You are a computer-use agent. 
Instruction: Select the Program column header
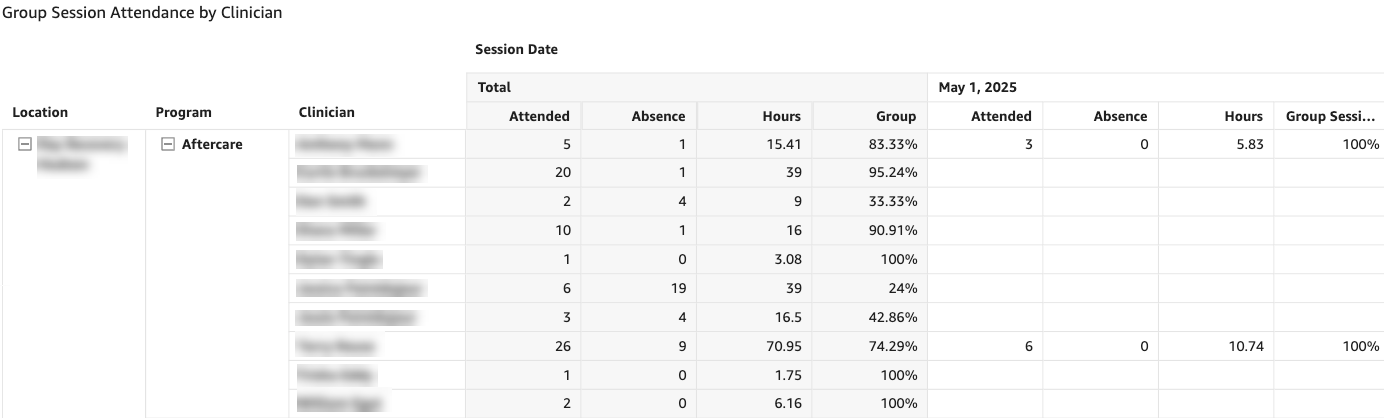(x=183, y=112)
